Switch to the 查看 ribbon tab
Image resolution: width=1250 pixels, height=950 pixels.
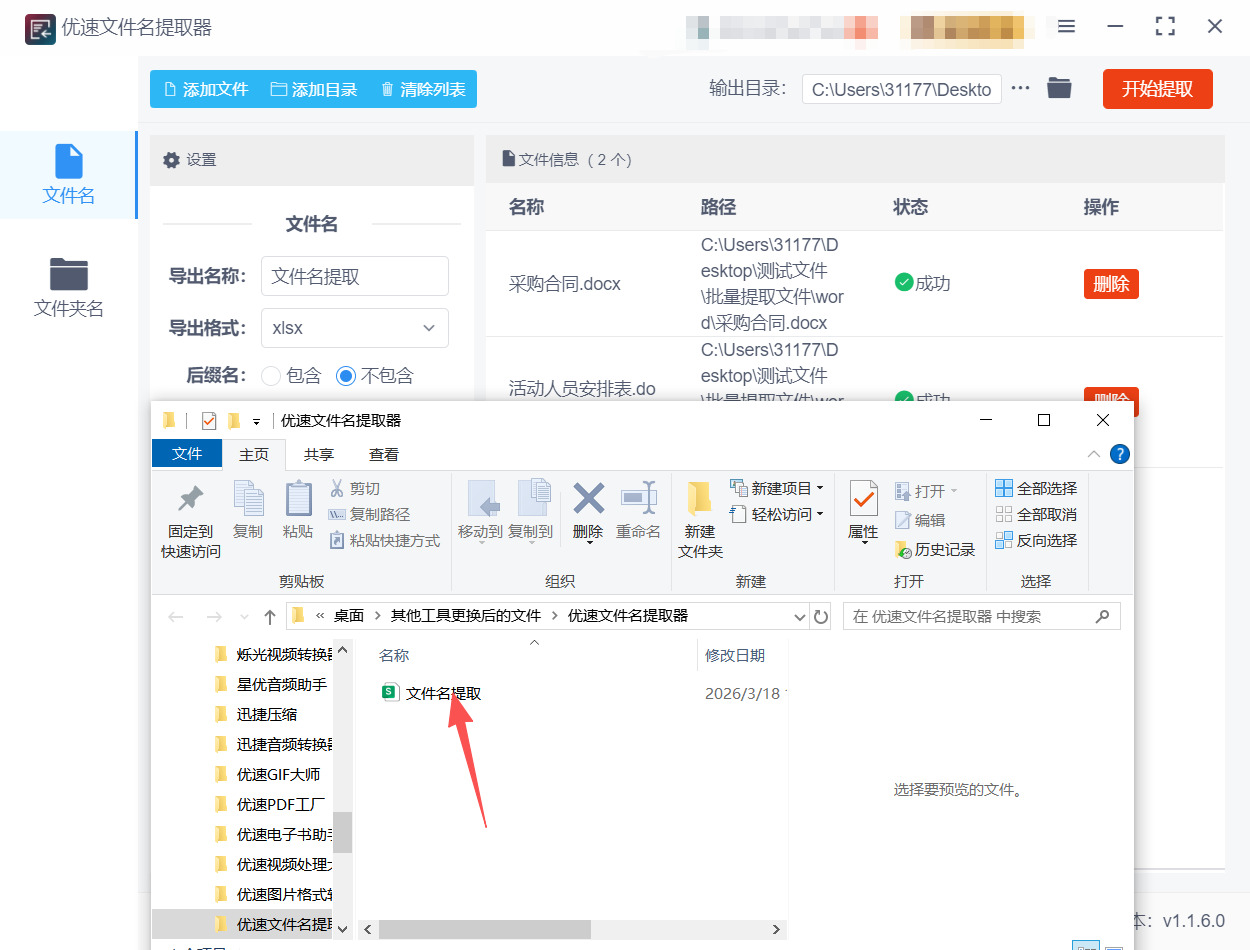coord(383,453)
